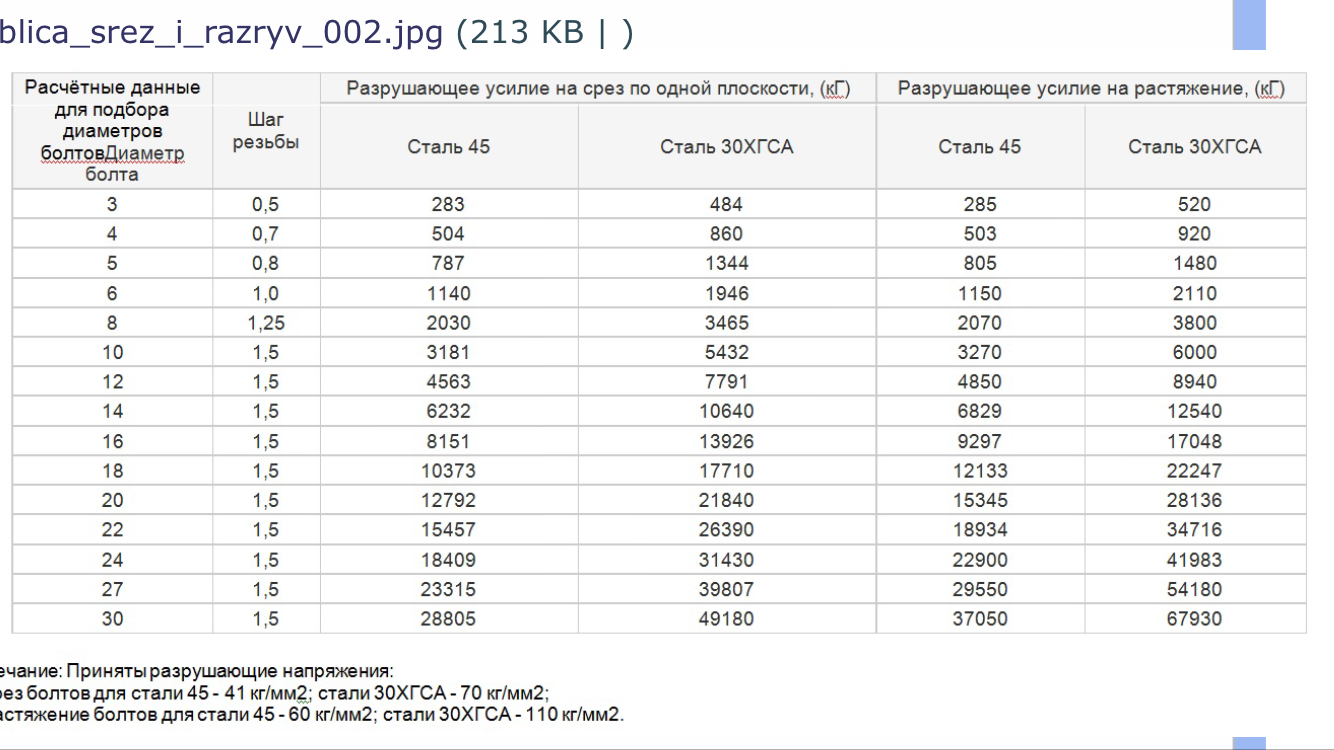
Task: Click the cell showing 6000
Action: tap(1194, 352)
